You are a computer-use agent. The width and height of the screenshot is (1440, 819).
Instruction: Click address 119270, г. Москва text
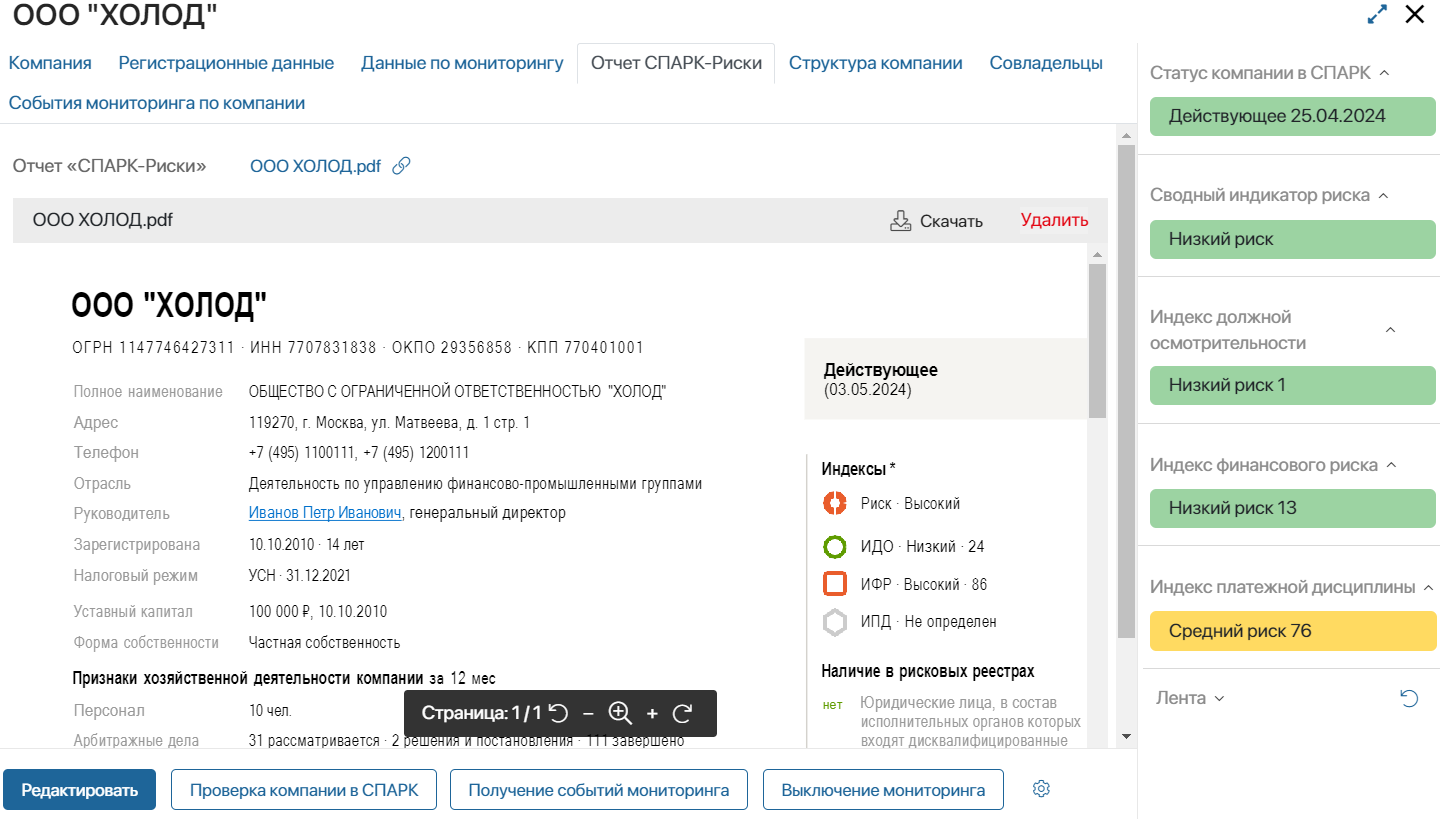click(x=389, y=422)
